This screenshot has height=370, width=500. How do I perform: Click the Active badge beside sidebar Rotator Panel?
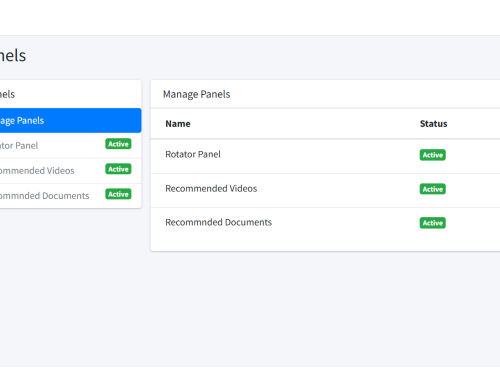(118, 144)
